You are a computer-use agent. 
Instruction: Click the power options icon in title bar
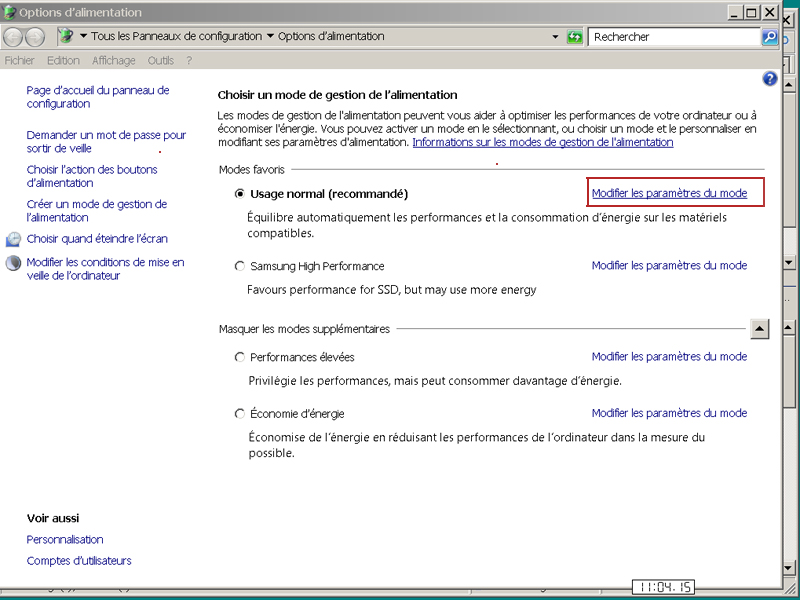click(x=9, y=12)
